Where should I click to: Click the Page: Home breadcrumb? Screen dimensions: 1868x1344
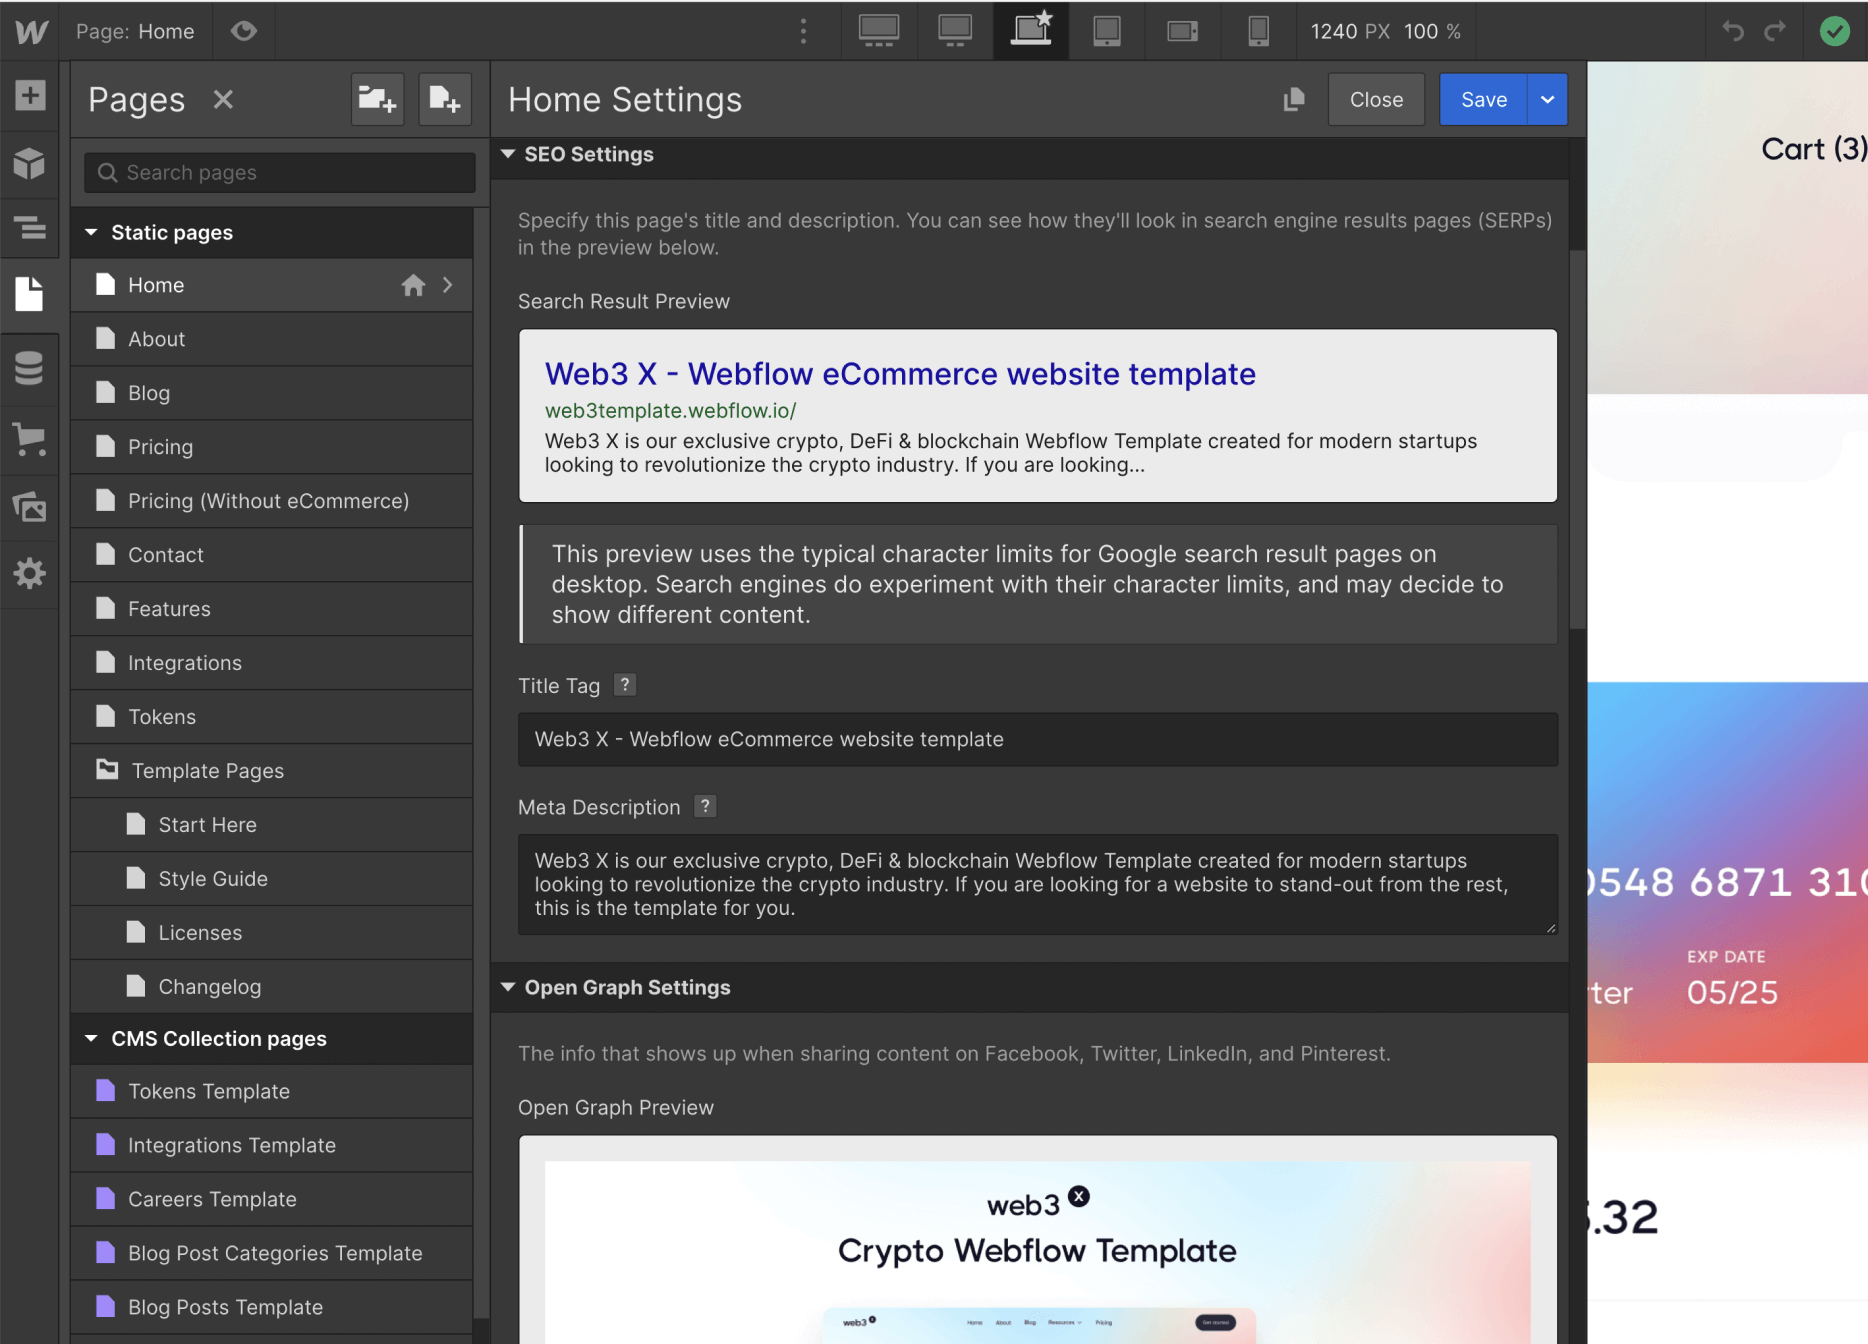[x=136, y=31]
